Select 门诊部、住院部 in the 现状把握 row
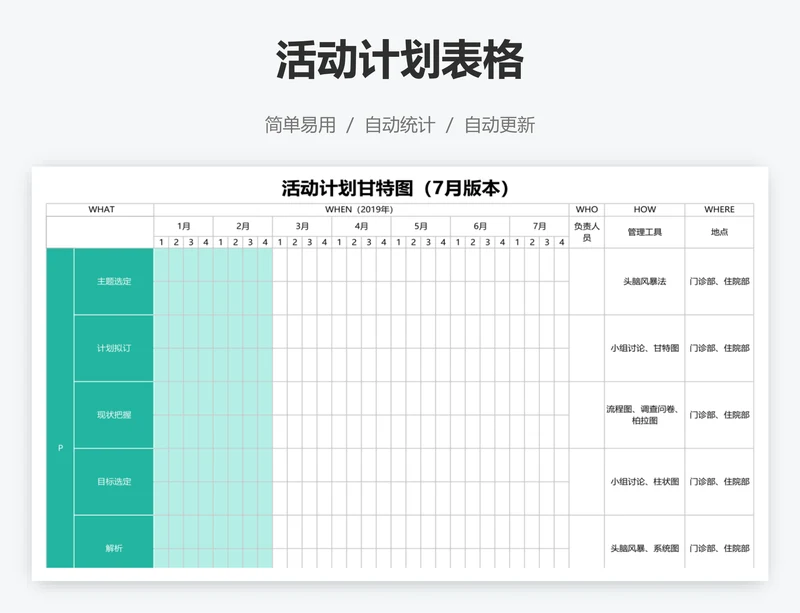800x613 pixels. click(719, 415)
